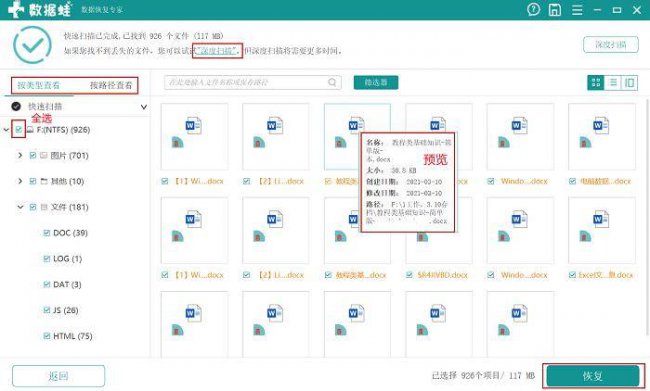Uncheck the JS (26) checkbox

pos(47,310)
